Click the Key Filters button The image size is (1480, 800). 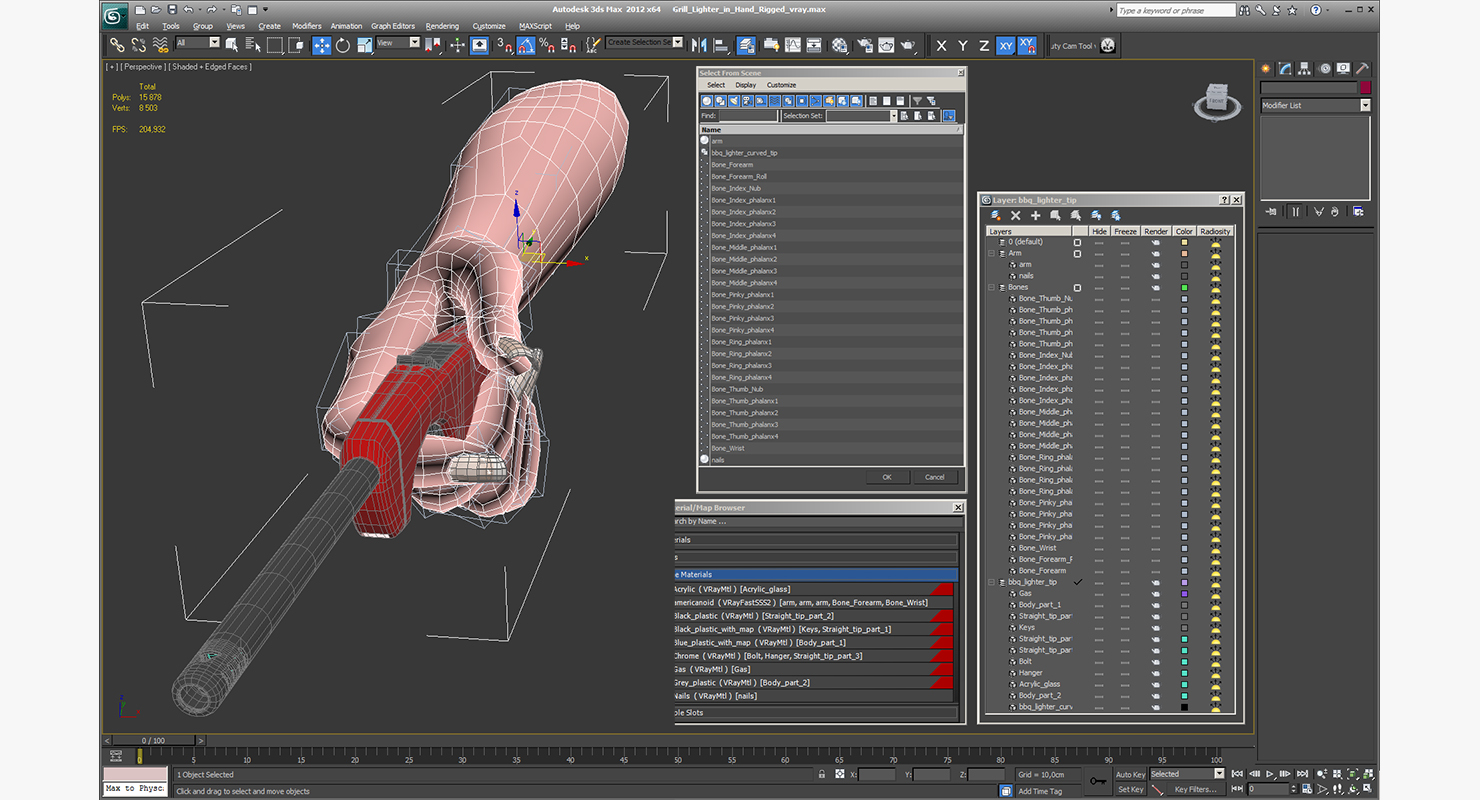pos(1195,789)
